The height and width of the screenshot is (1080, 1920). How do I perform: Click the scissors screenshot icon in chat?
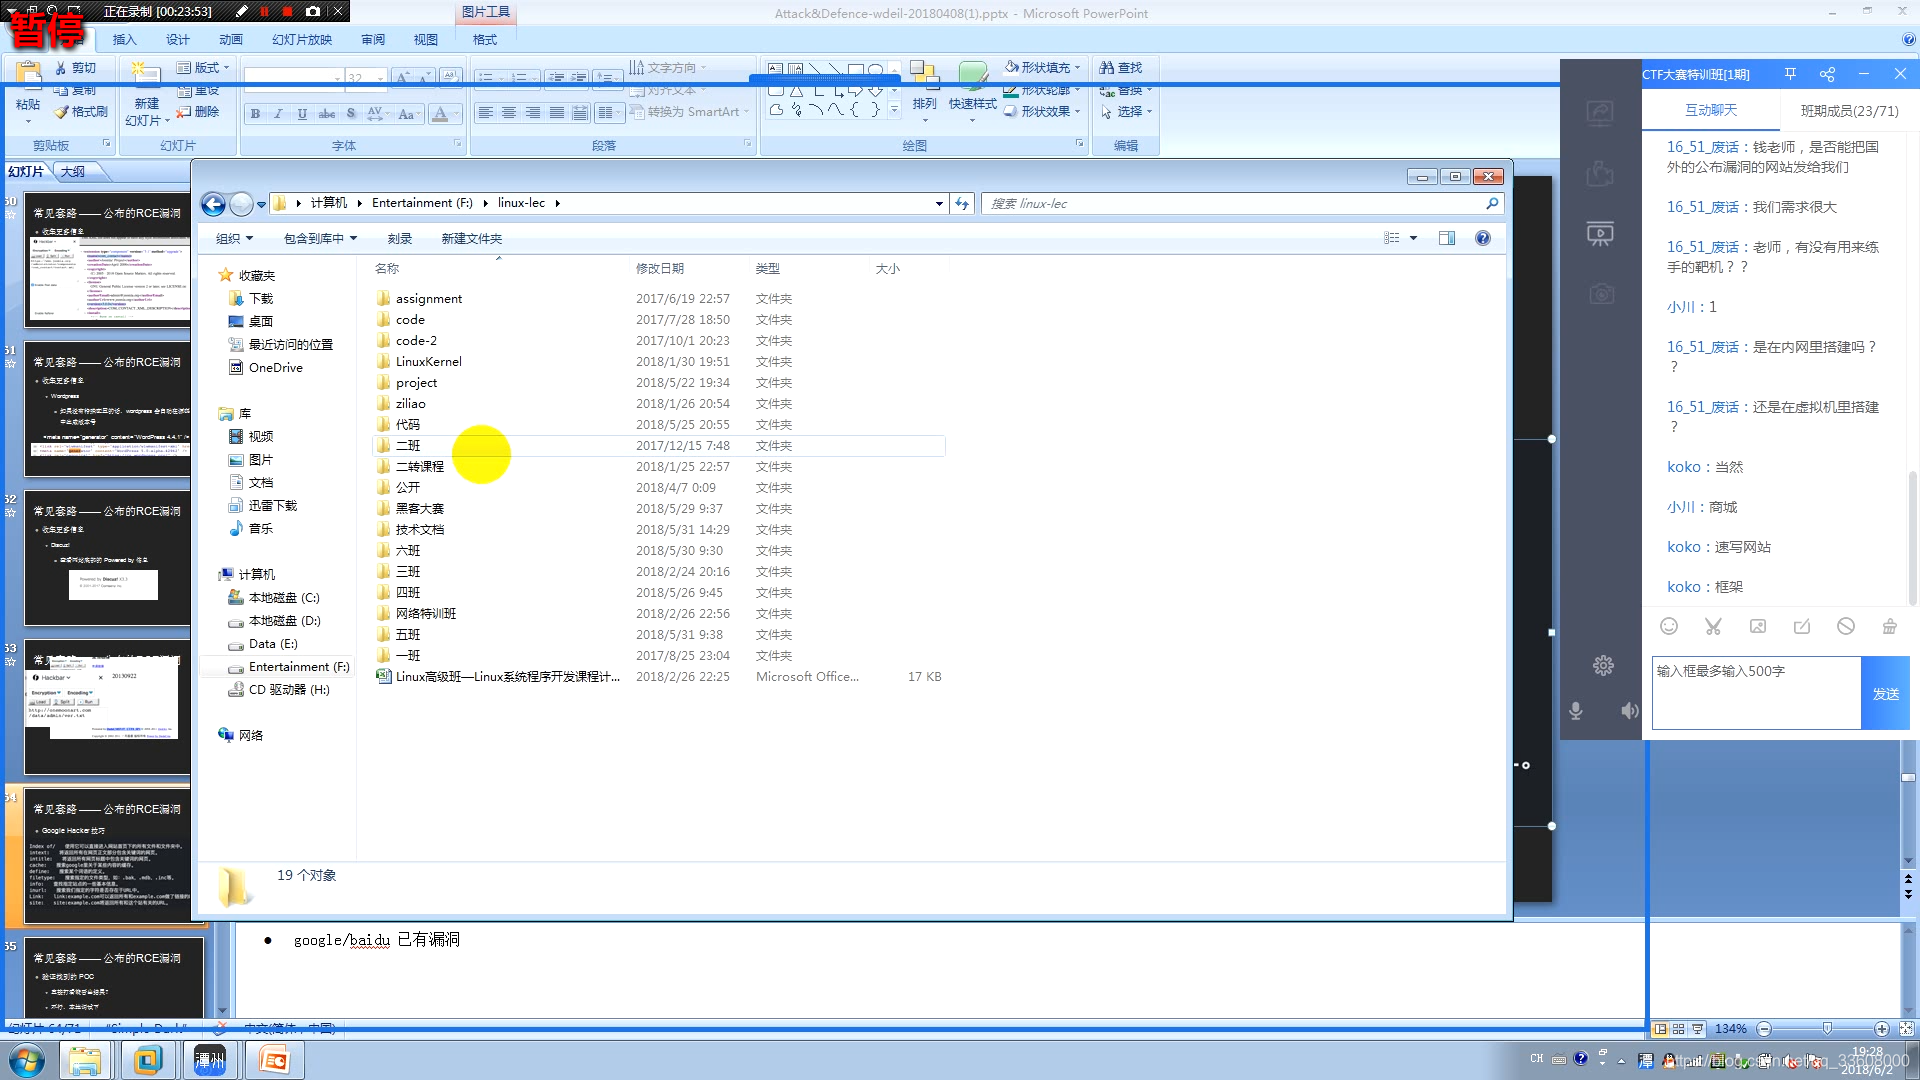click(x=1713, y=626)
